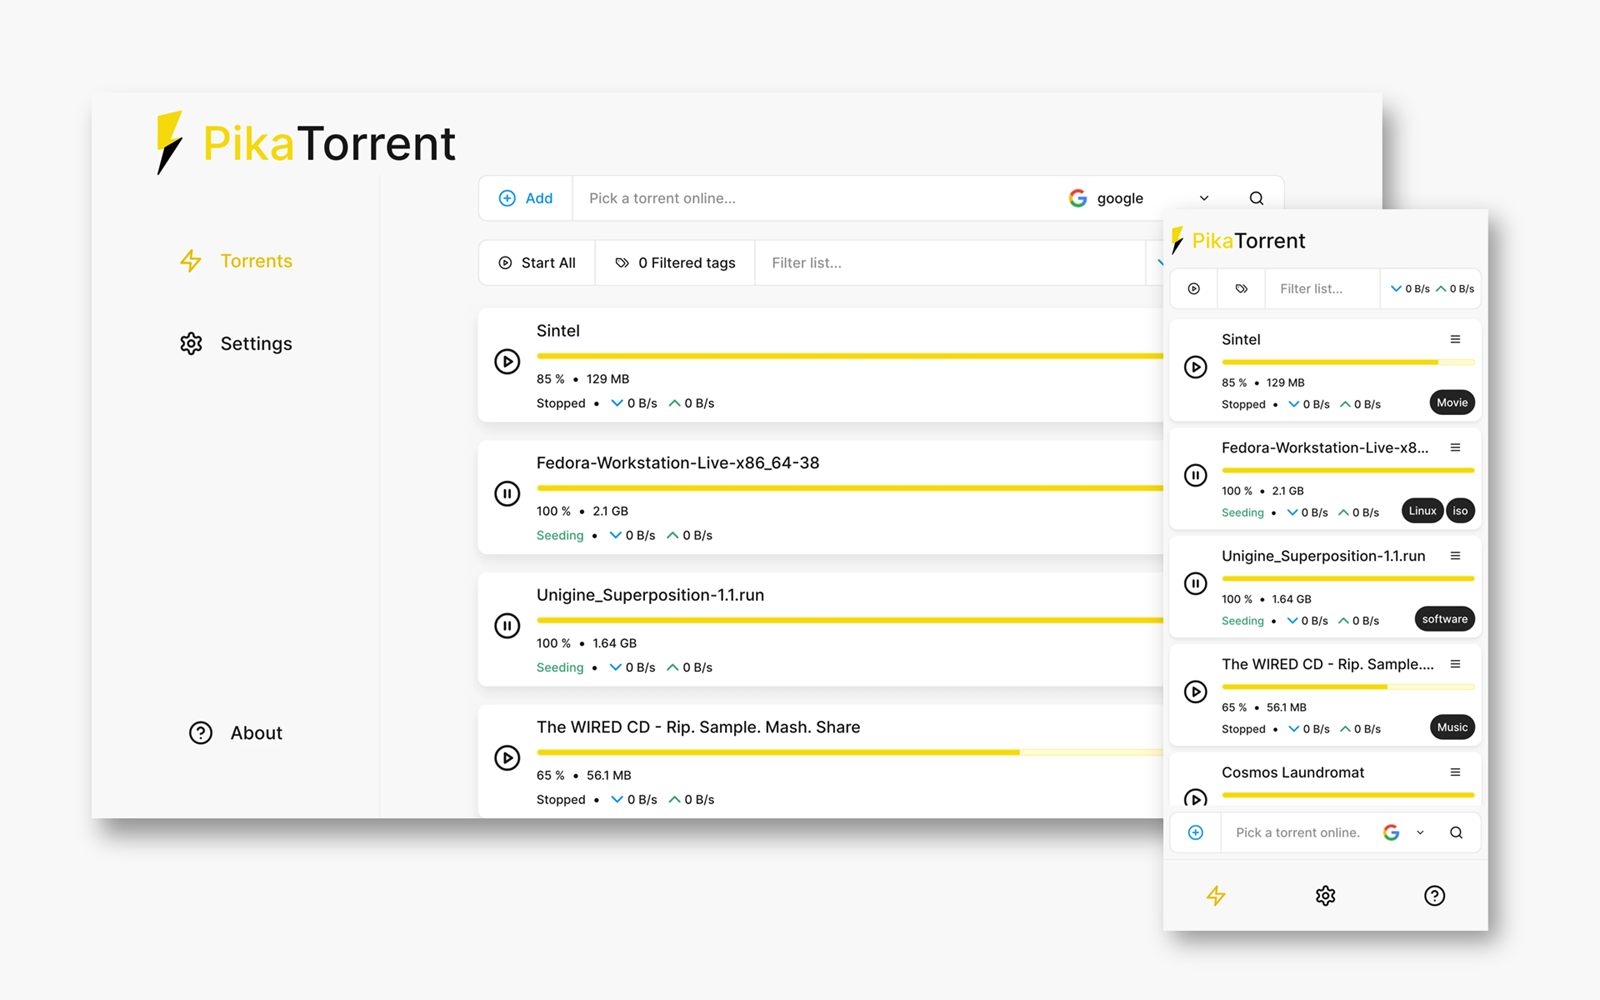Click the gear icon beside Settings
Screen dimensions: 1600x1000
tap(191, 344)
